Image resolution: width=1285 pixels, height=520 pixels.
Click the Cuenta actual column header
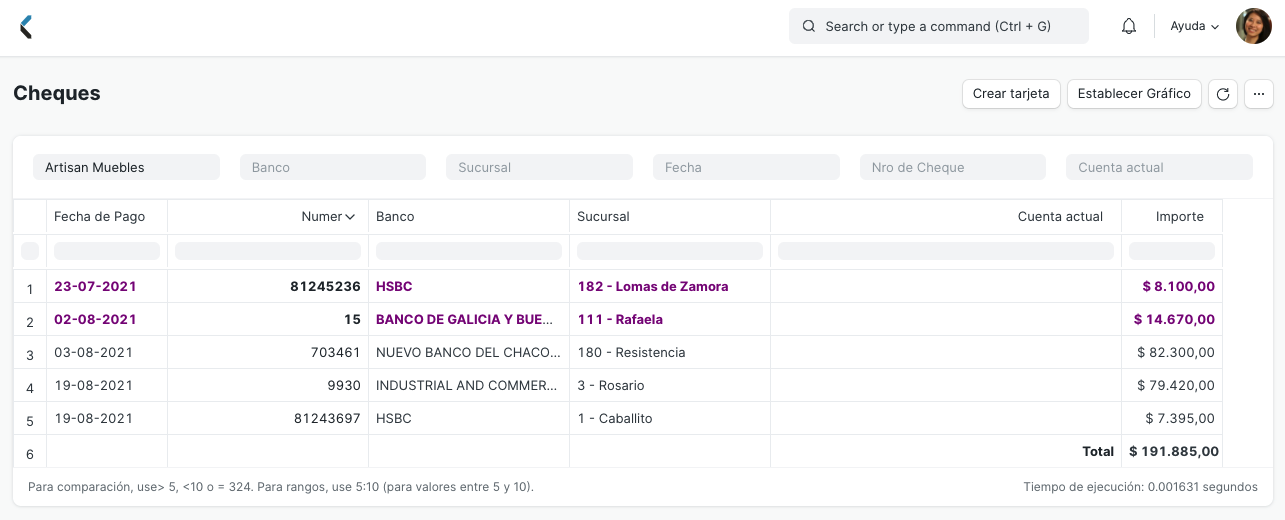pyautogui.click(x=946, y=217)
